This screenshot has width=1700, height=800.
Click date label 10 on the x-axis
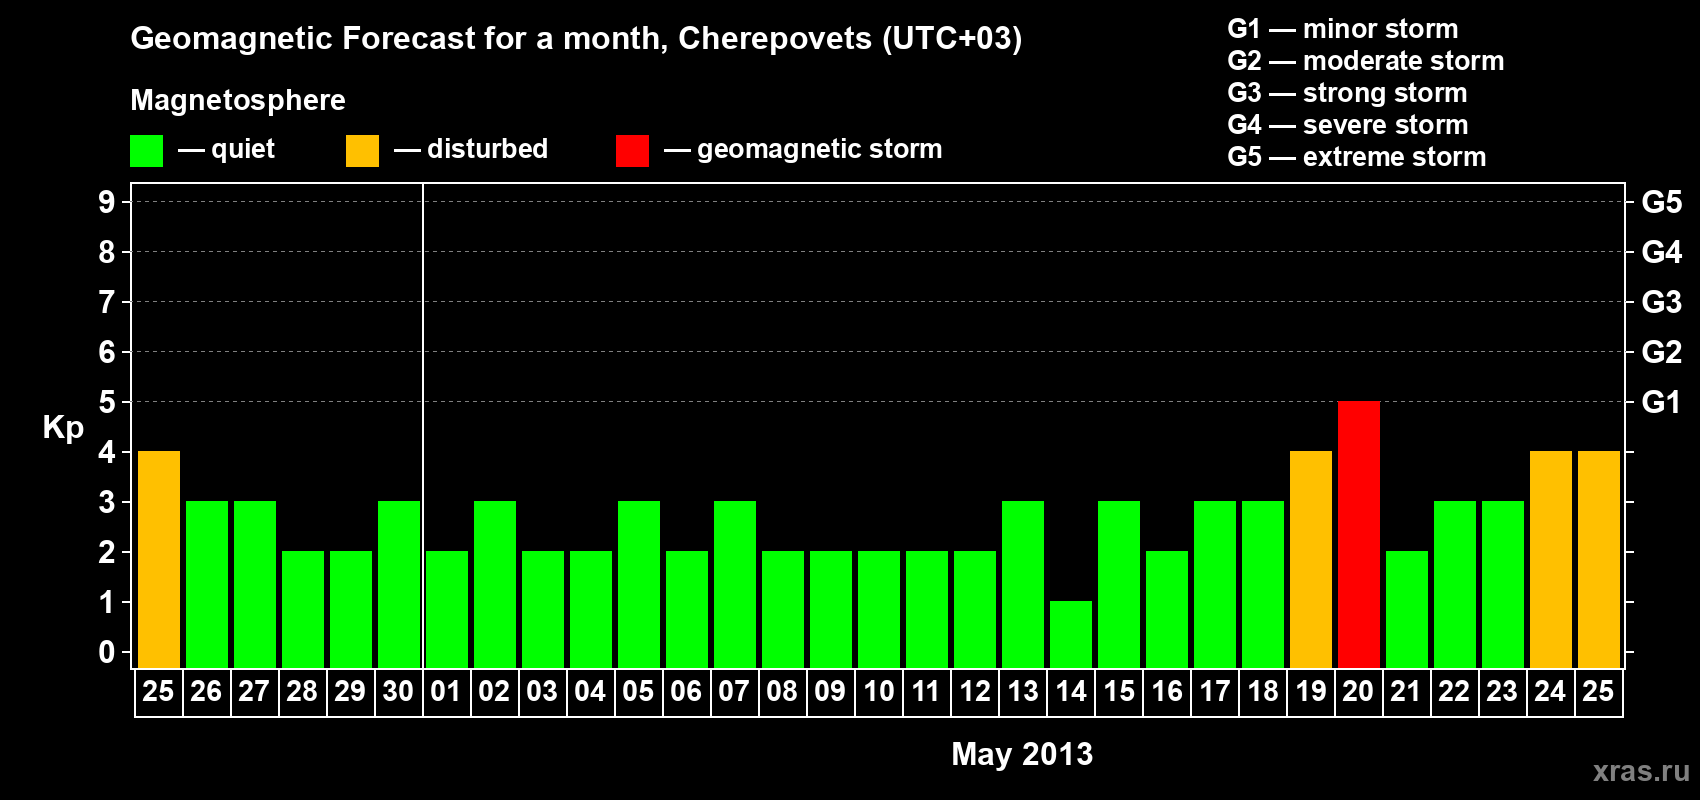pos(878,692)
